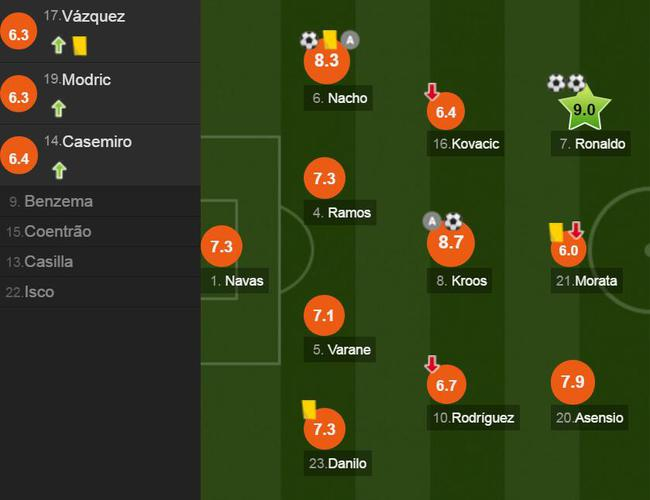The height and width of the screenshot is (500, 650).
Task: Click the green sub-in arrow under Casemiro
Action: click(x=59, y=169)
